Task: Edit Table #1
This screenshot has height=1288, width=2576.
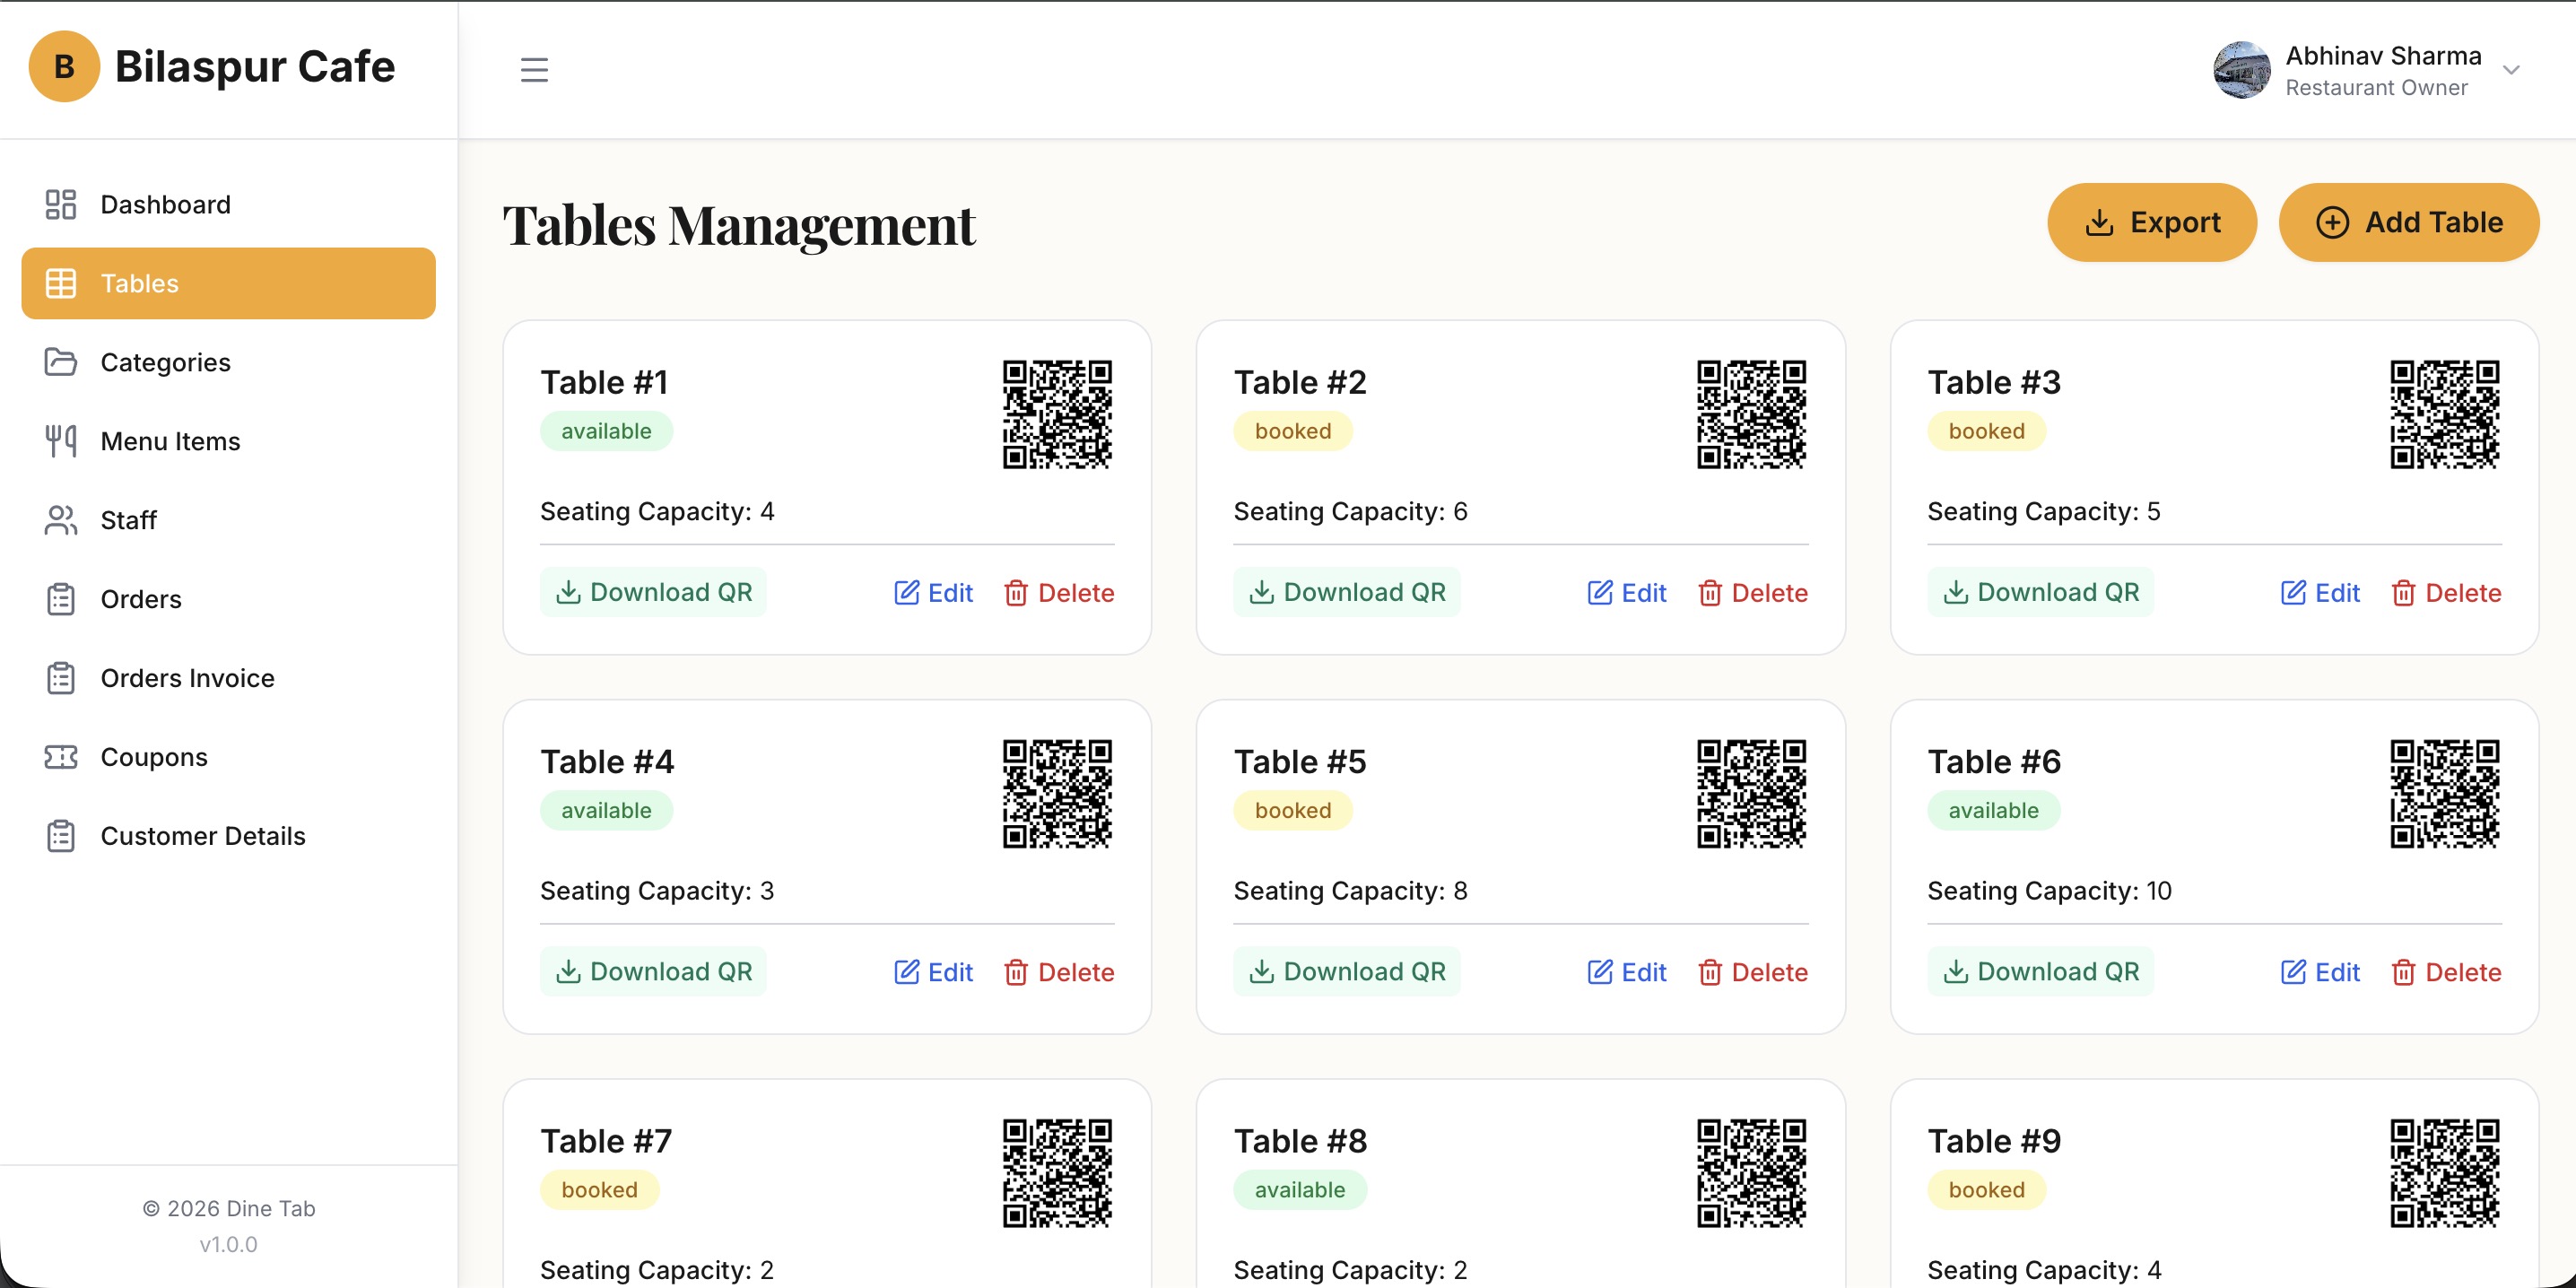Action: point(933,593)
